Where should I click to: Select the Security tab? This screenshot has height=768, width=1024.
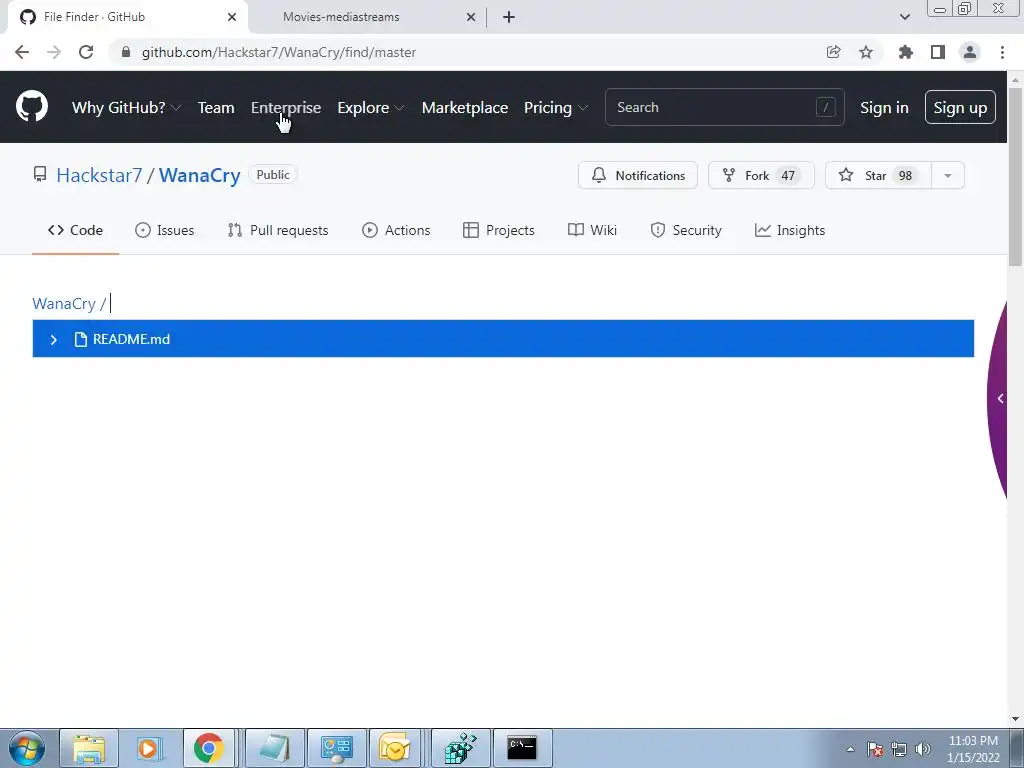(686, 230)
